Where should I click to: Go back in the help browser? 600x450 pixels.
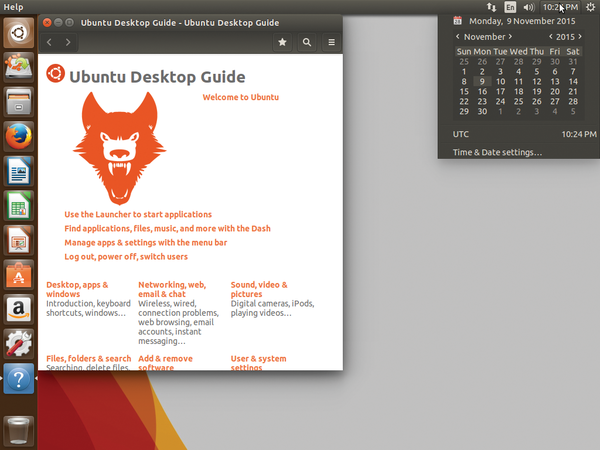coord(49,42)
